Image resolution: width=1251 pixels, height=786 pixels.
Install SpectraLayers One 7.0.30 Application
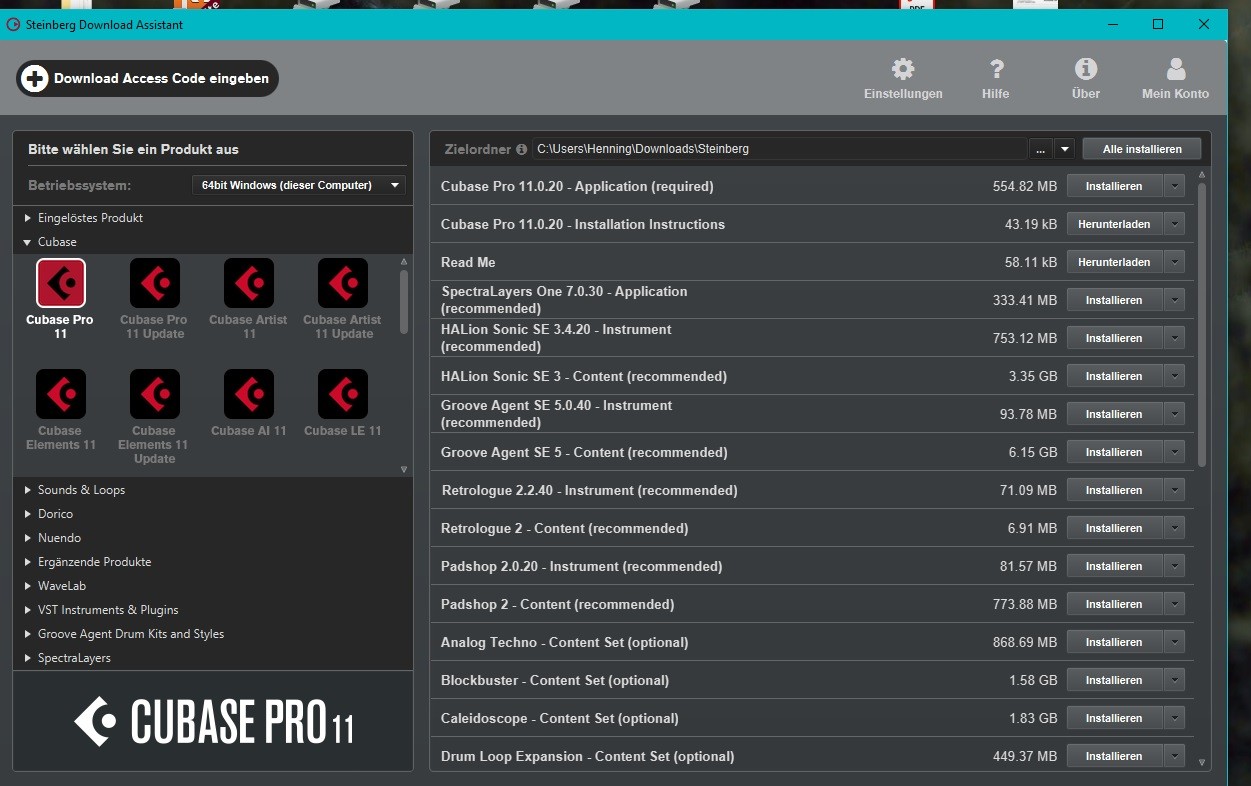click(x=1114, y=300)
